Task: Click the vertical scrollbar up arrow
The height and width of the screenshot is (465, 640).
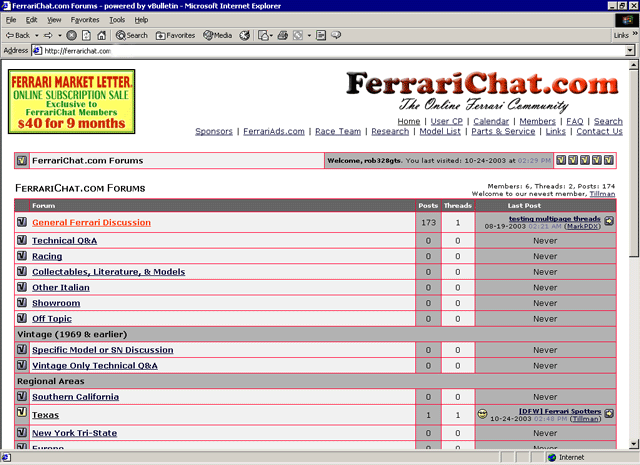Action: (633, 65)
